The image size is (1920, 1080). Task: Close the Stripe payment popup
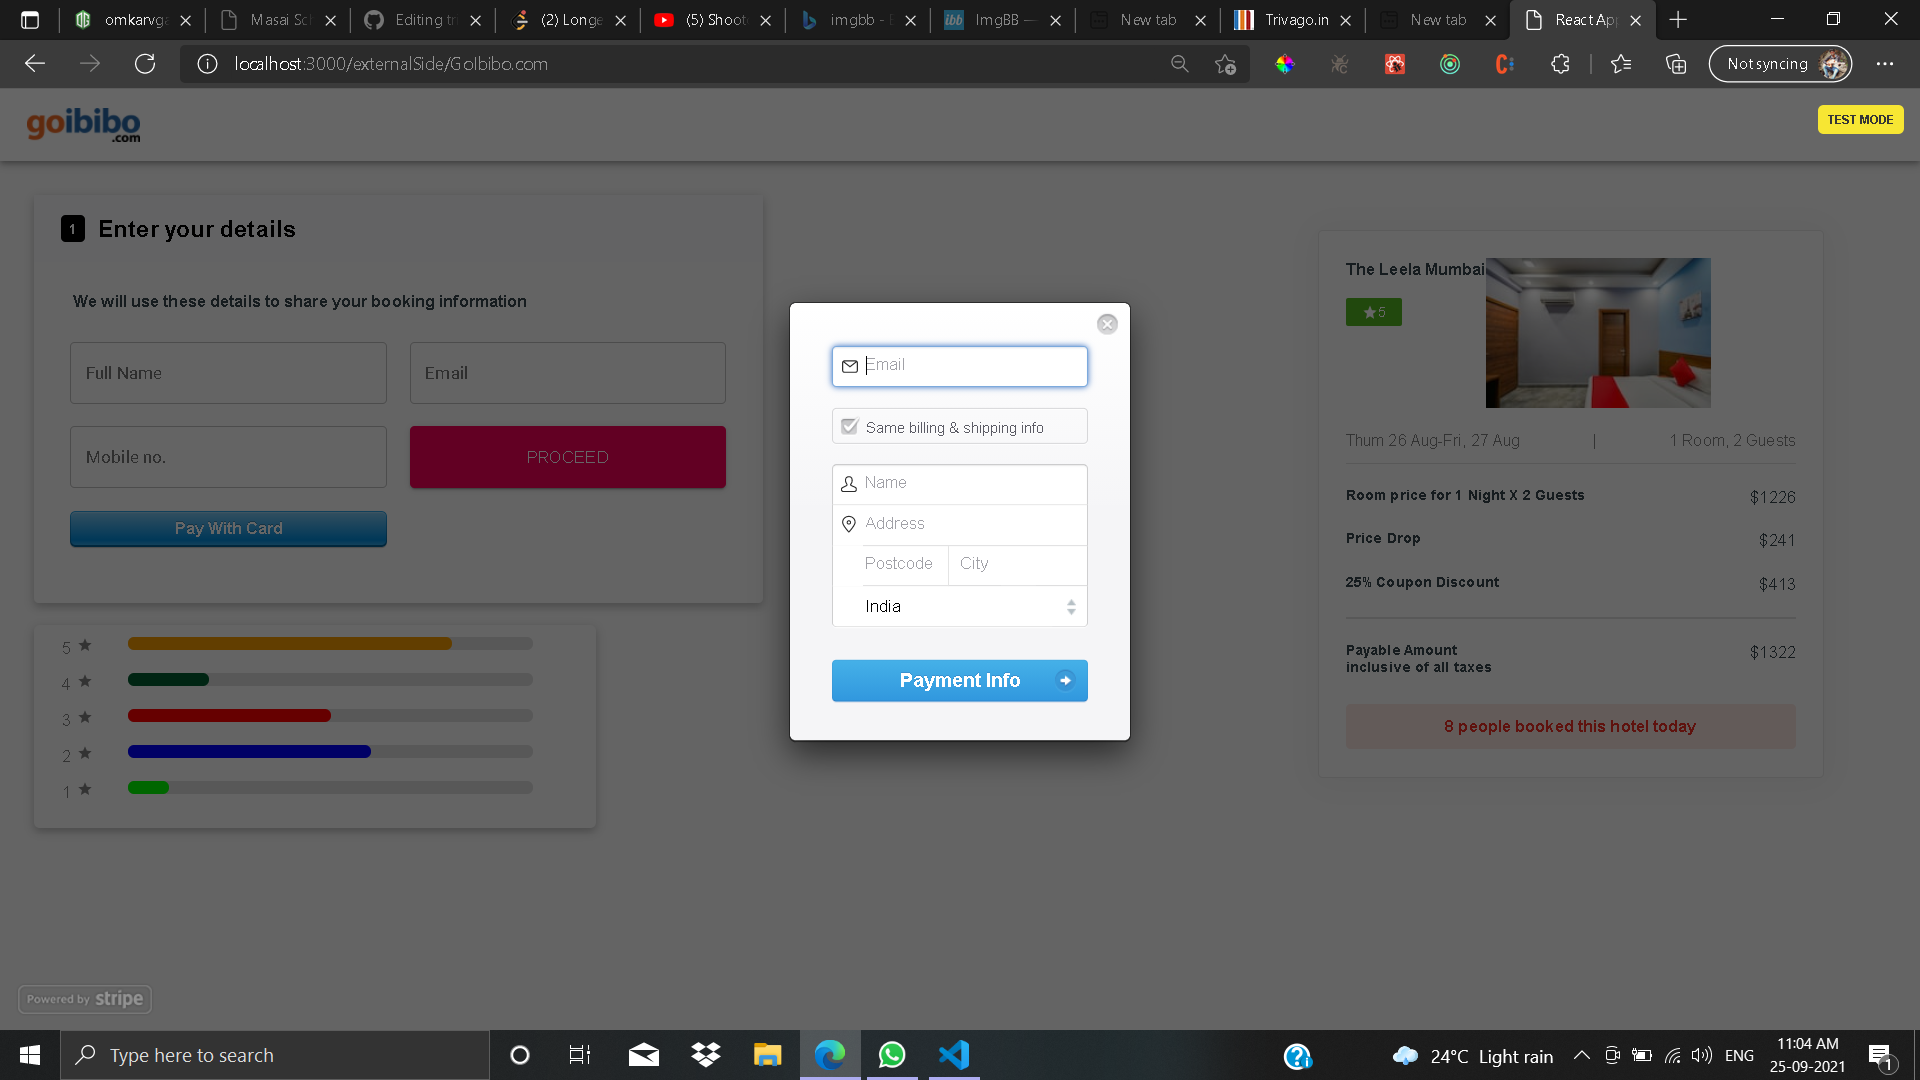pyautogui.click(x=1107, y=324)
